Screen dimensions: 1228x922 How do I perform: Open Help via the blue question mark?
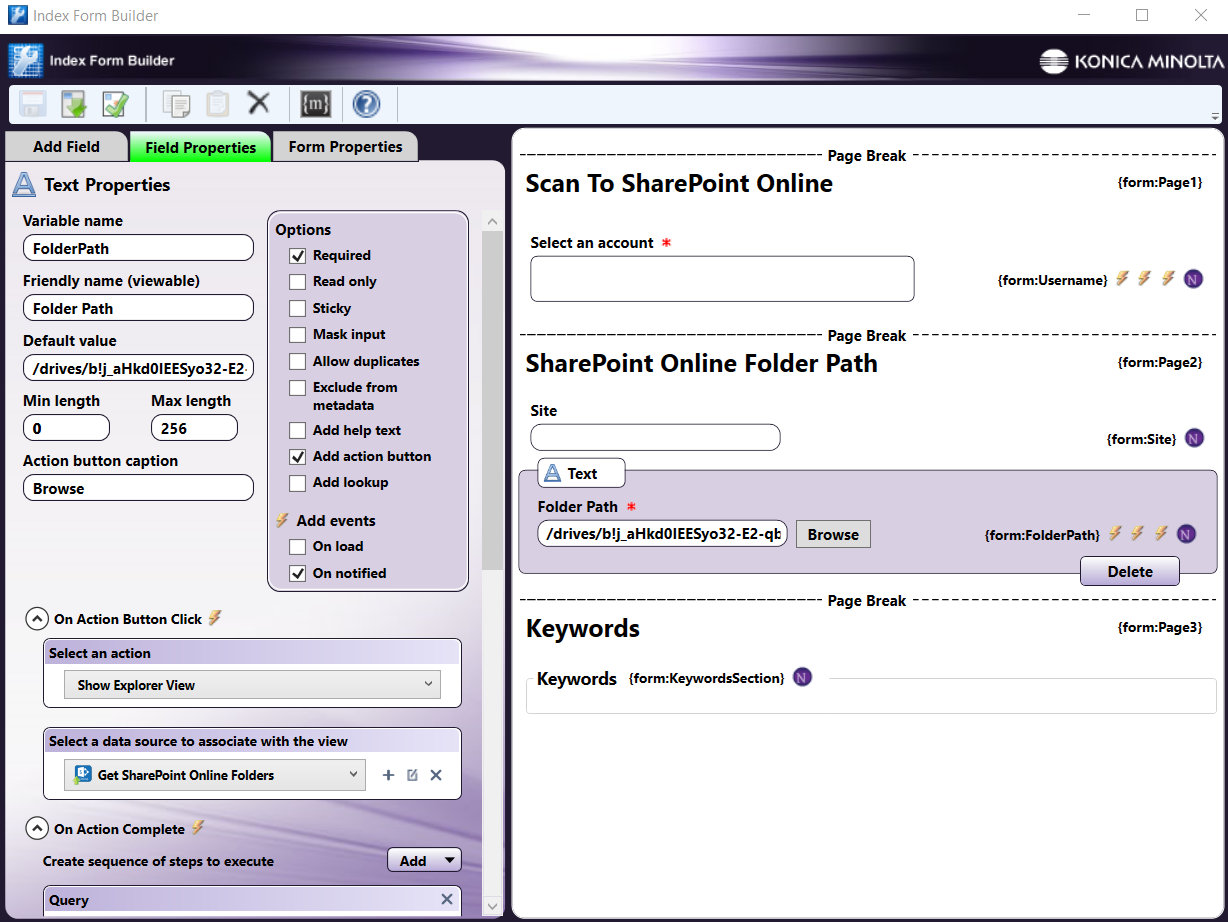(367, 104)
